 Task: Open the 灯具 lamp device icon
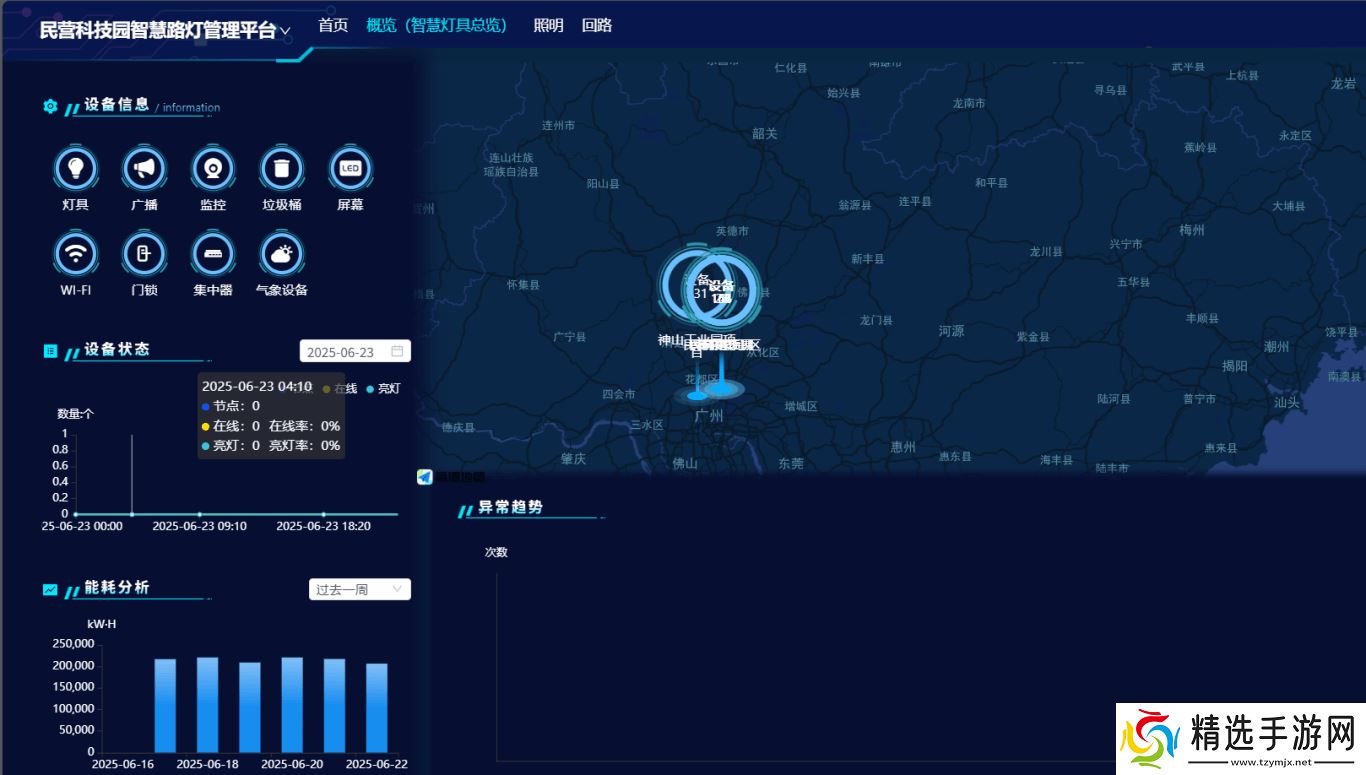point(76,169)
